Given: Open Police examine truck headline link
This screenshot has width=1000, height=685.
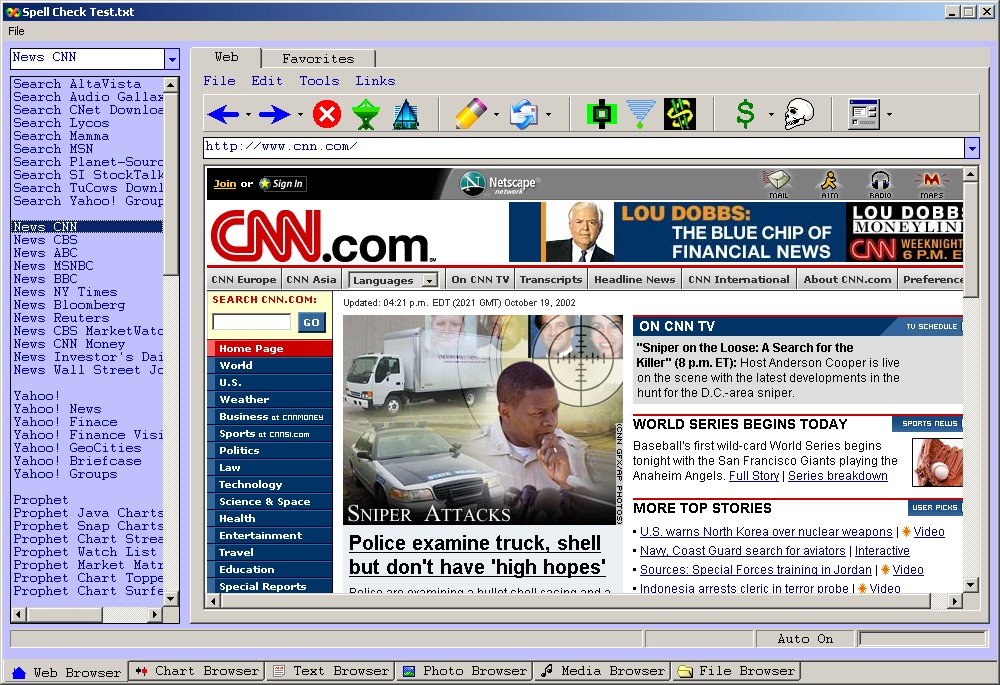Looking at the screenshot, I should 477,555.
